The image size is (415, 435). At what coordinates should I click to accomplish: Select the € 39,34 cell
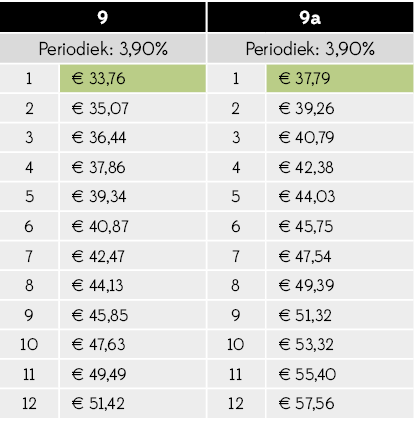(133, 196)
